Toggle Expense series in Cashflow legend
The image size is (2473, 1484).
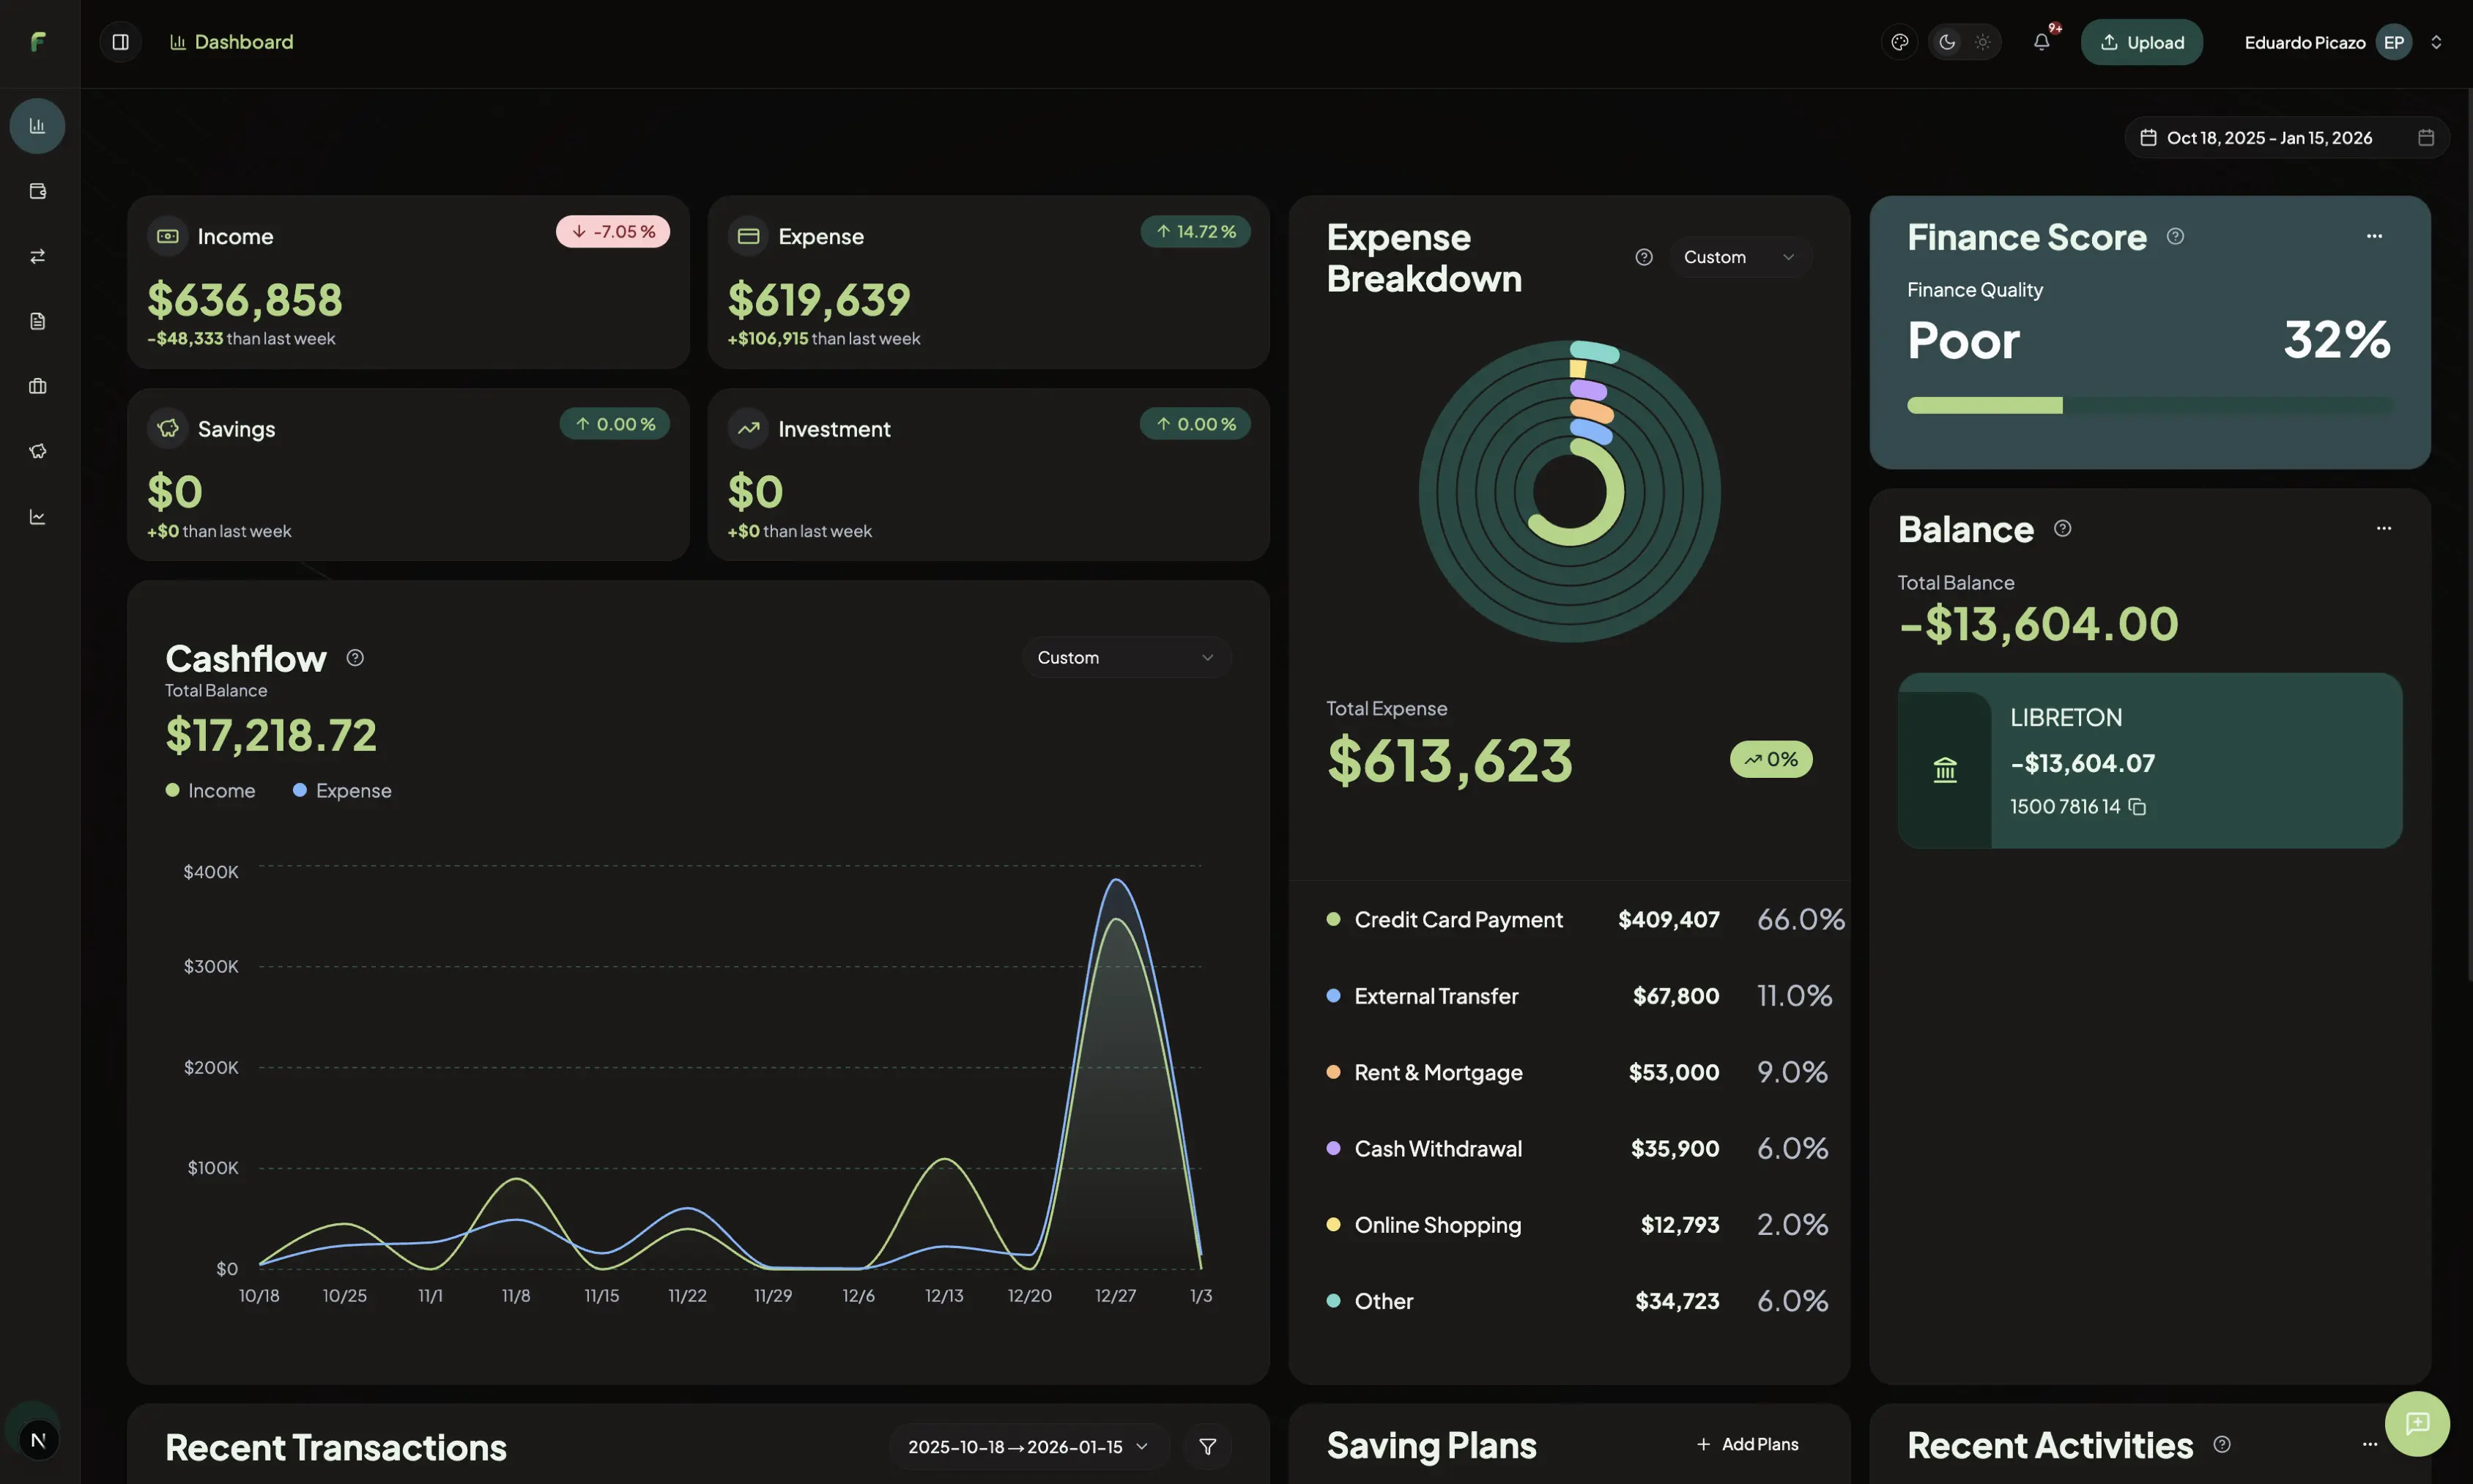(x=342, y=790)
